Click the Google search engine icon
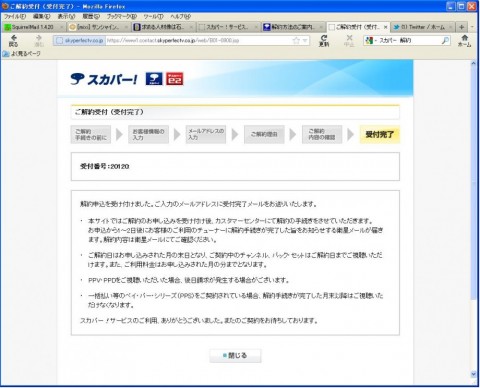The width and height of the screenshot is (480, 388). [369, 41]
